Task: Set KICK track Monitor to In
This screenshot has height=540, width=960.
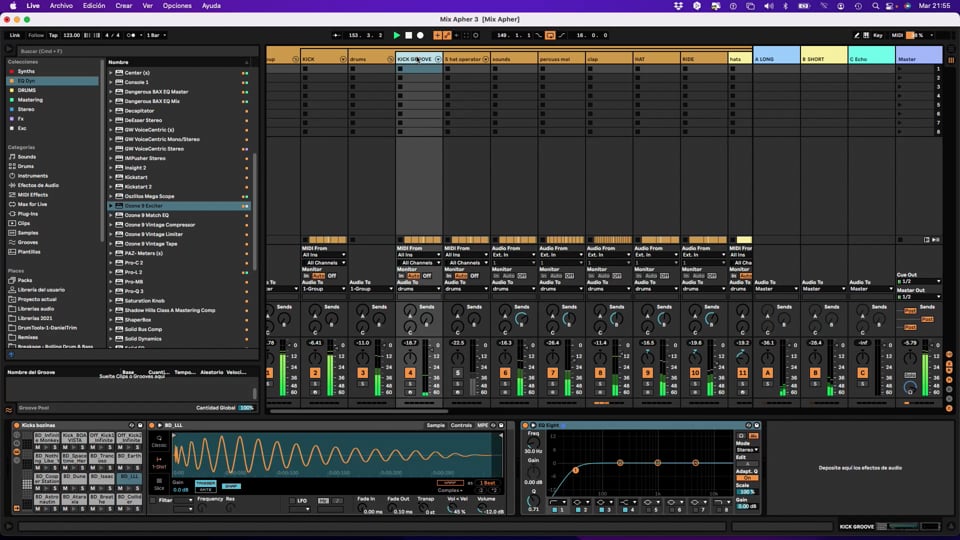Action: tap(306, 276)
